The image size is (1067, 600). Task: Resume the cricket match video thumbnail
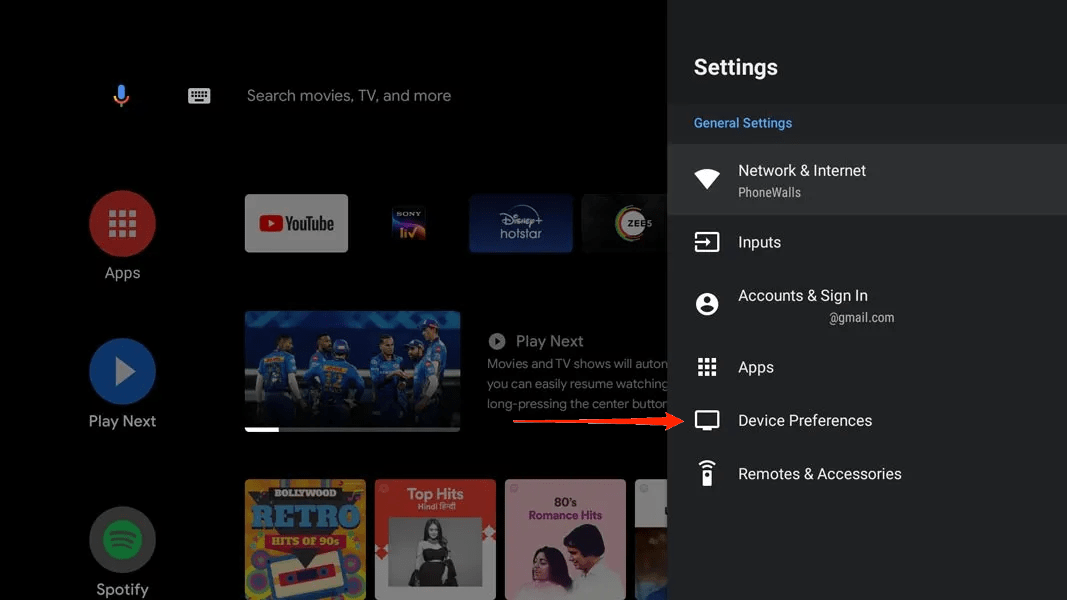pos(352,369)
